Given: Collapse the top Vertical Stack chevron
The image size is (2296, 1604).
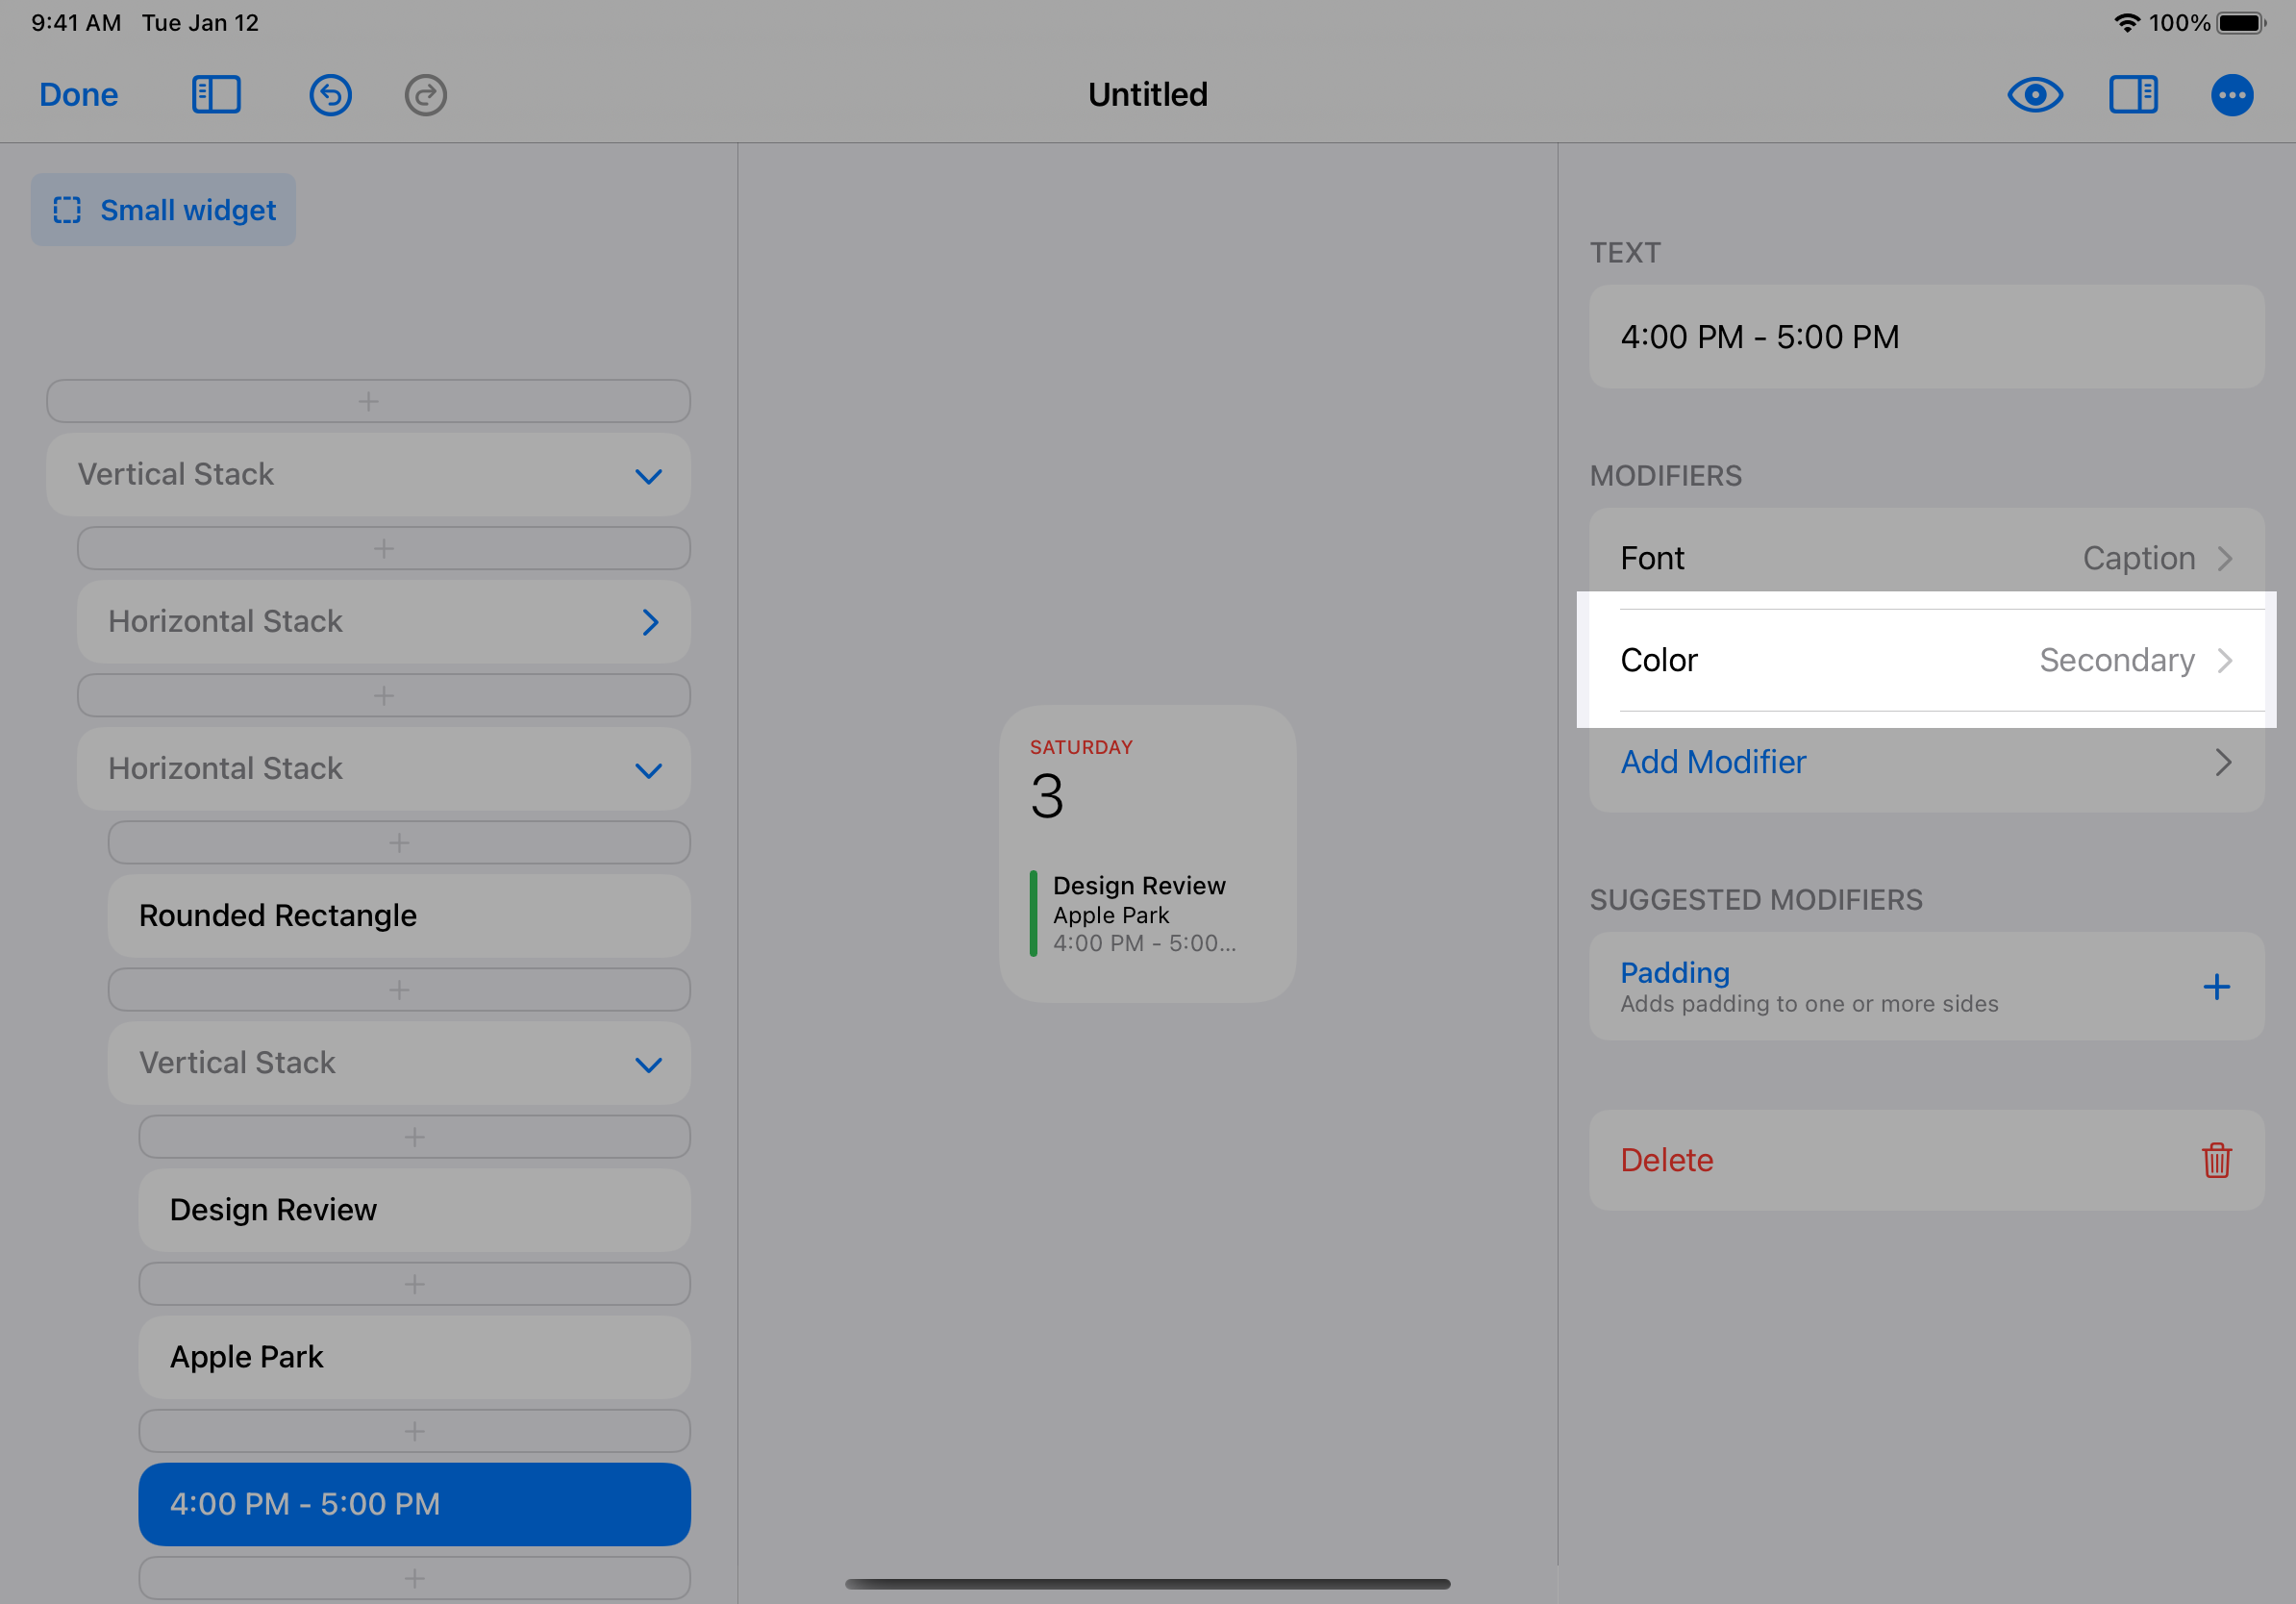Looking at the screenshot, I should [649, 476].
